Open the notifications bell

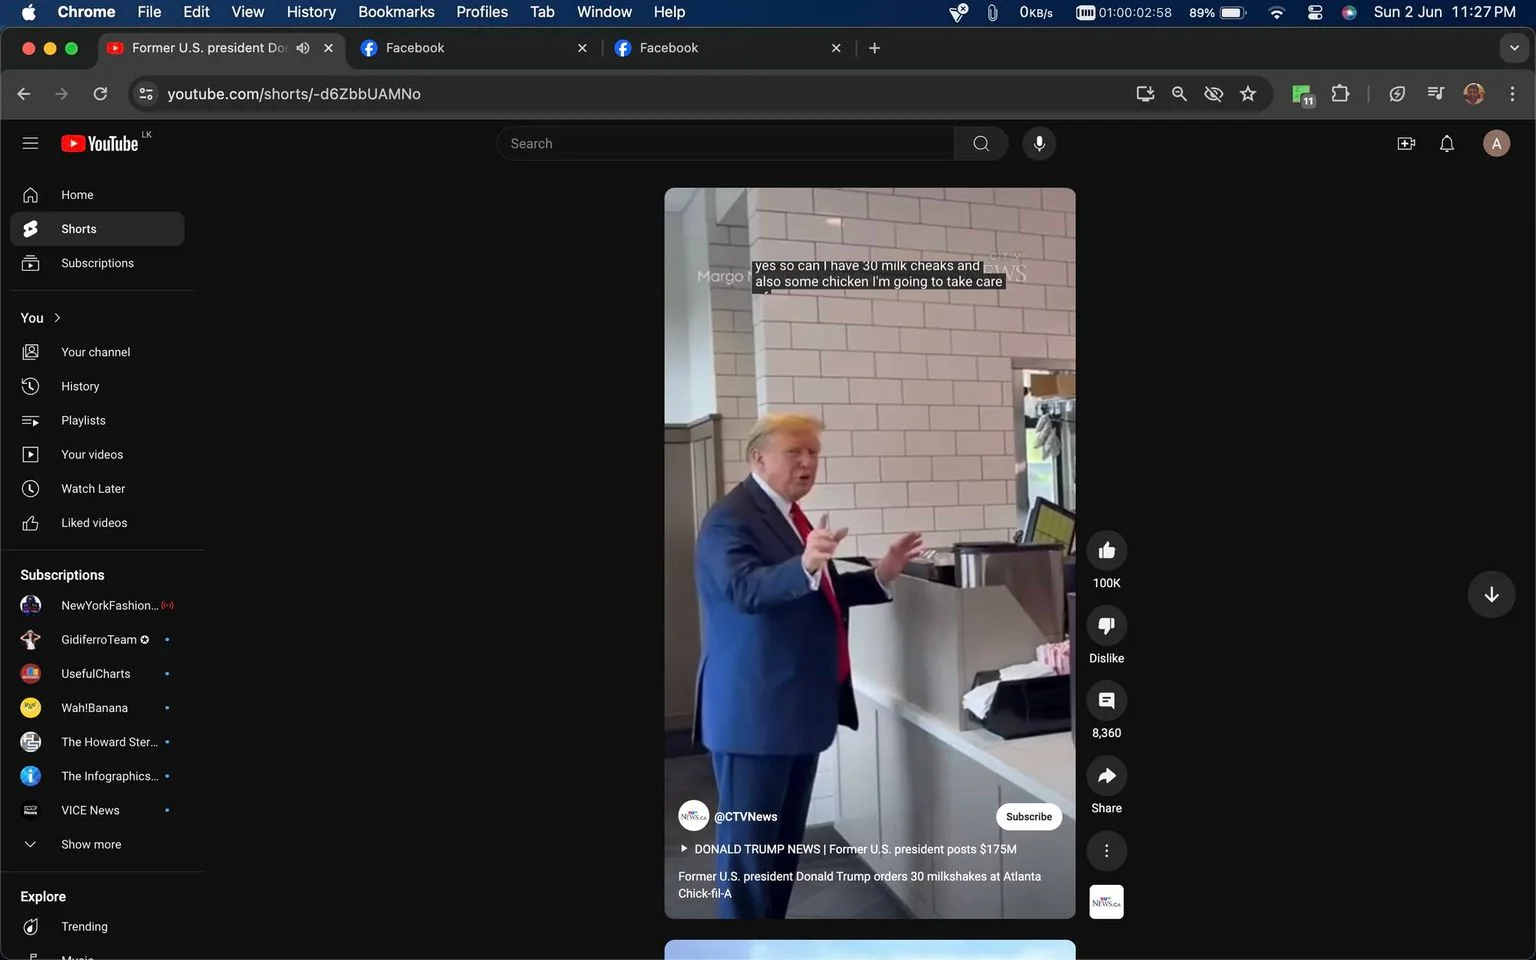point(1447,143)
